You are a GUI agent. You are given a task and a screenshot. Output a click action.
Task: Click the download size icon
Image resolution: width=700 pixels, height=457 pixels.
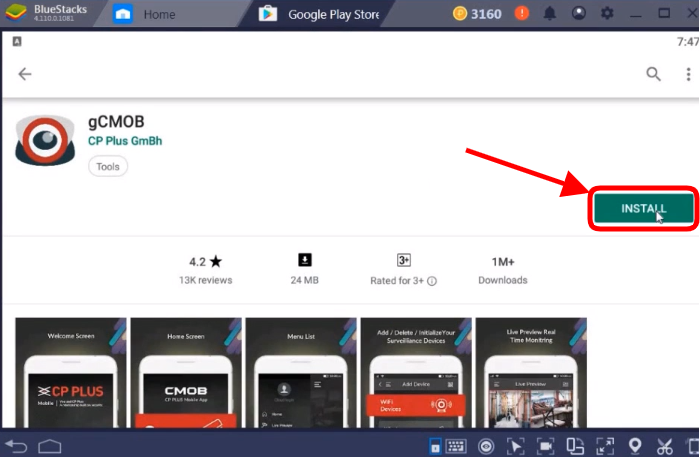click(305, 260)
